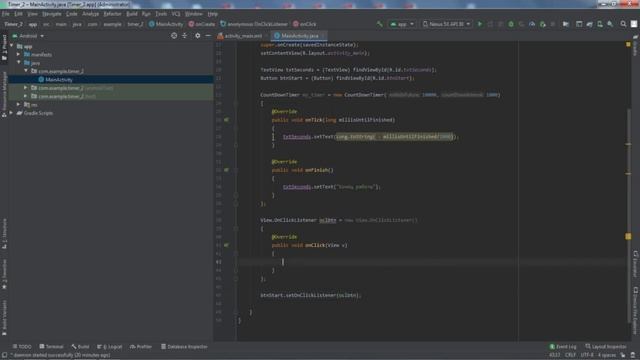The image size is (640, 360).
Task: Open the Android project view dropdown
Action: point(28,36)
